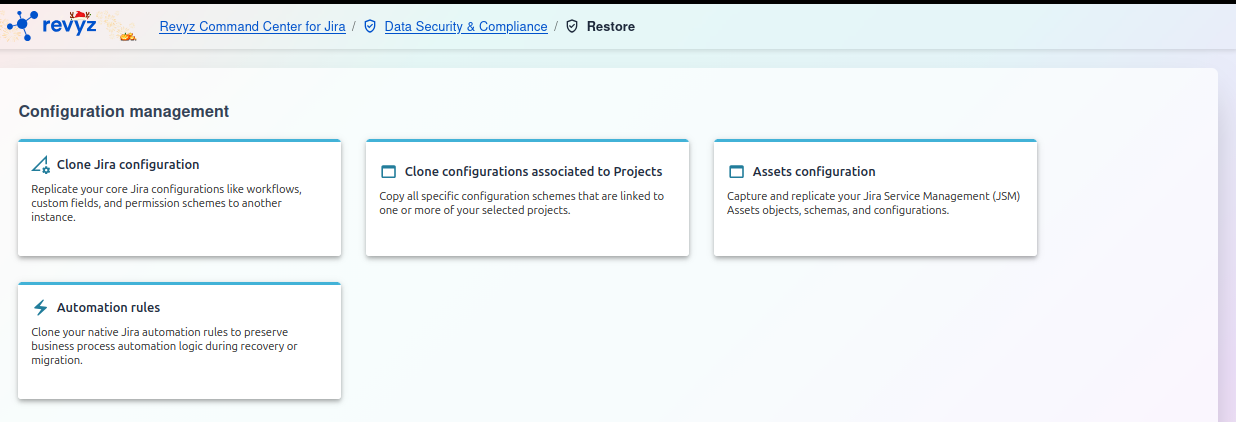Open the Clone Jira configuration card title
The height and width of the screenshot is (422, 1236).
128,165
